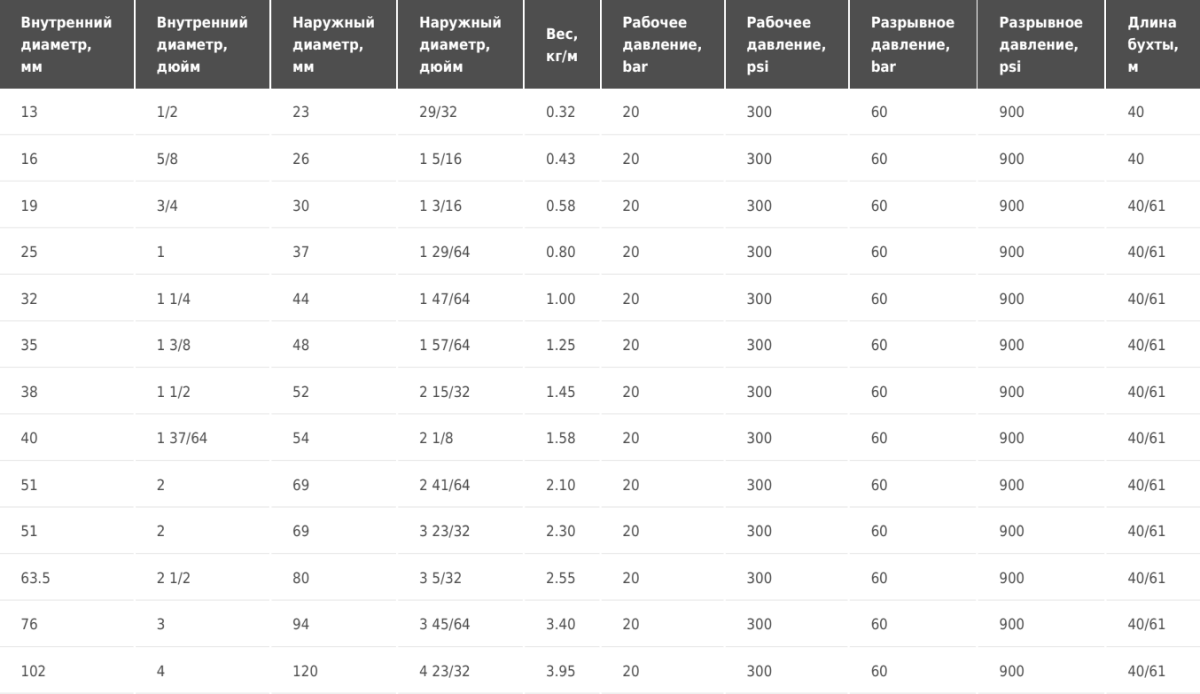Viewport: 1200px width, 694px height.
Task: Click the weight value 3.95
Action: pyautogui.click(x=561, y=671)
